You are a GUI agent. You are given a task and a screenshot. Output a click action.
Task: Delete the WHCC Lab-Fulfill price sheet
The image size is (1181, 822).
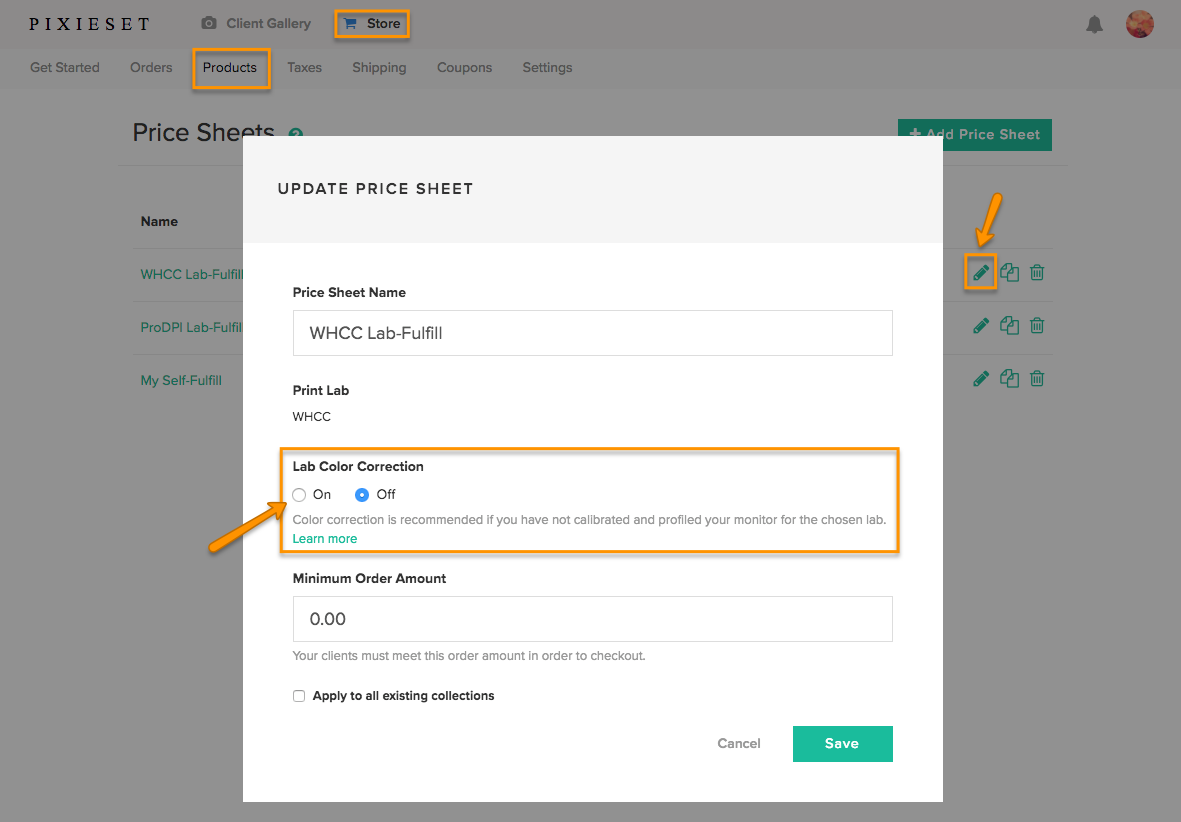1037,273
